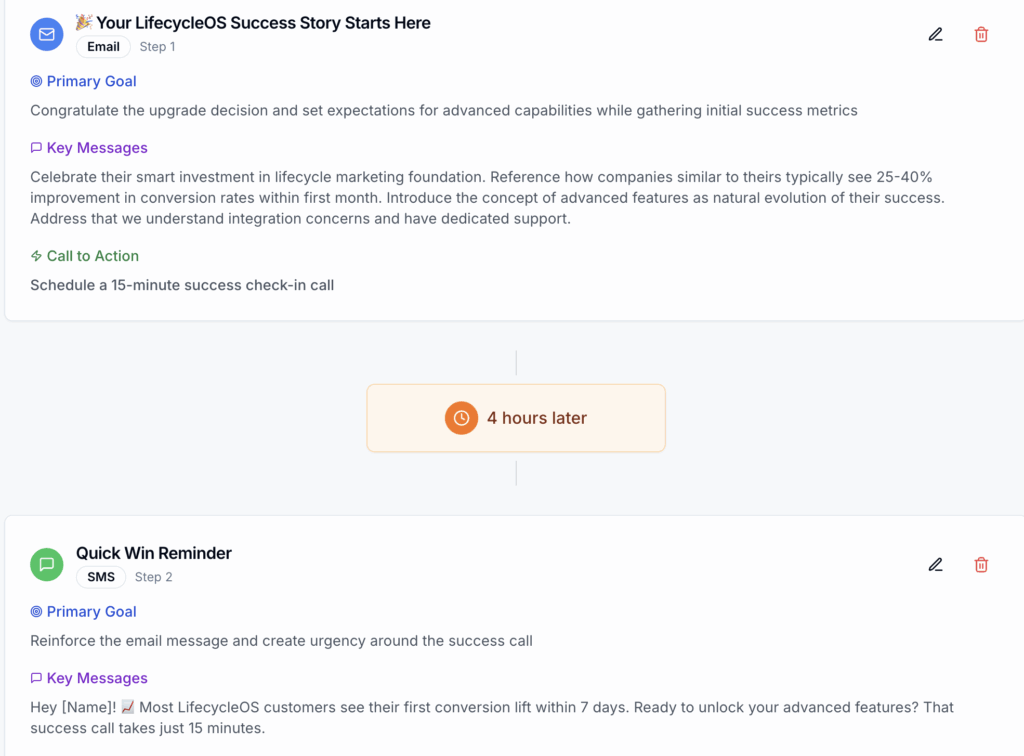Image resolution: width=1024 pixels, height=756 pixels.
Task: Select the SMS channel badge
Action: (x=101, y=577)
